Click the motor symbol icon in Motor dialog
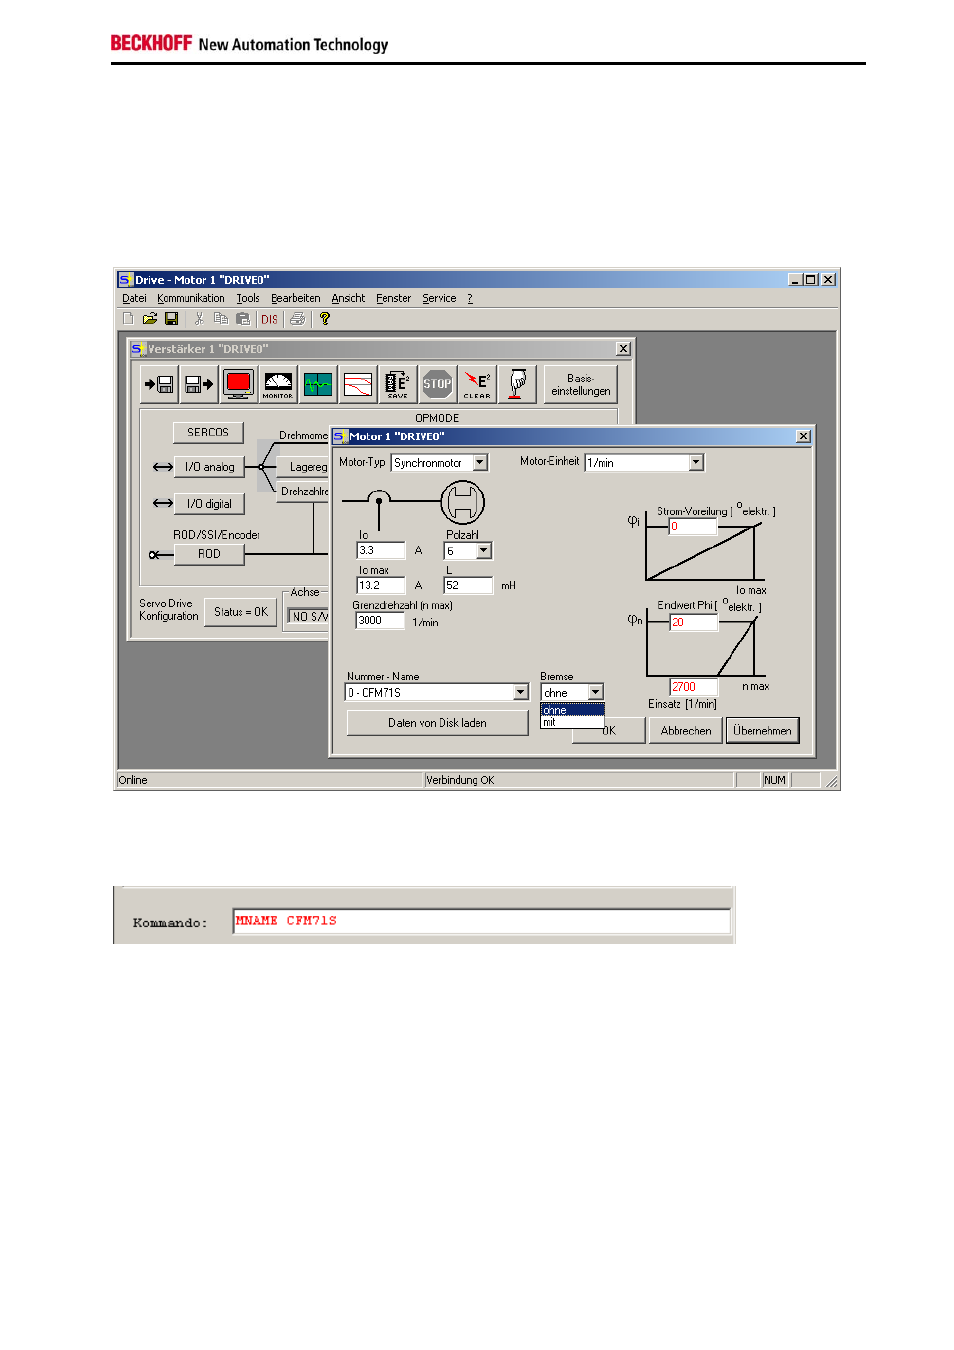 pos(463,503)
